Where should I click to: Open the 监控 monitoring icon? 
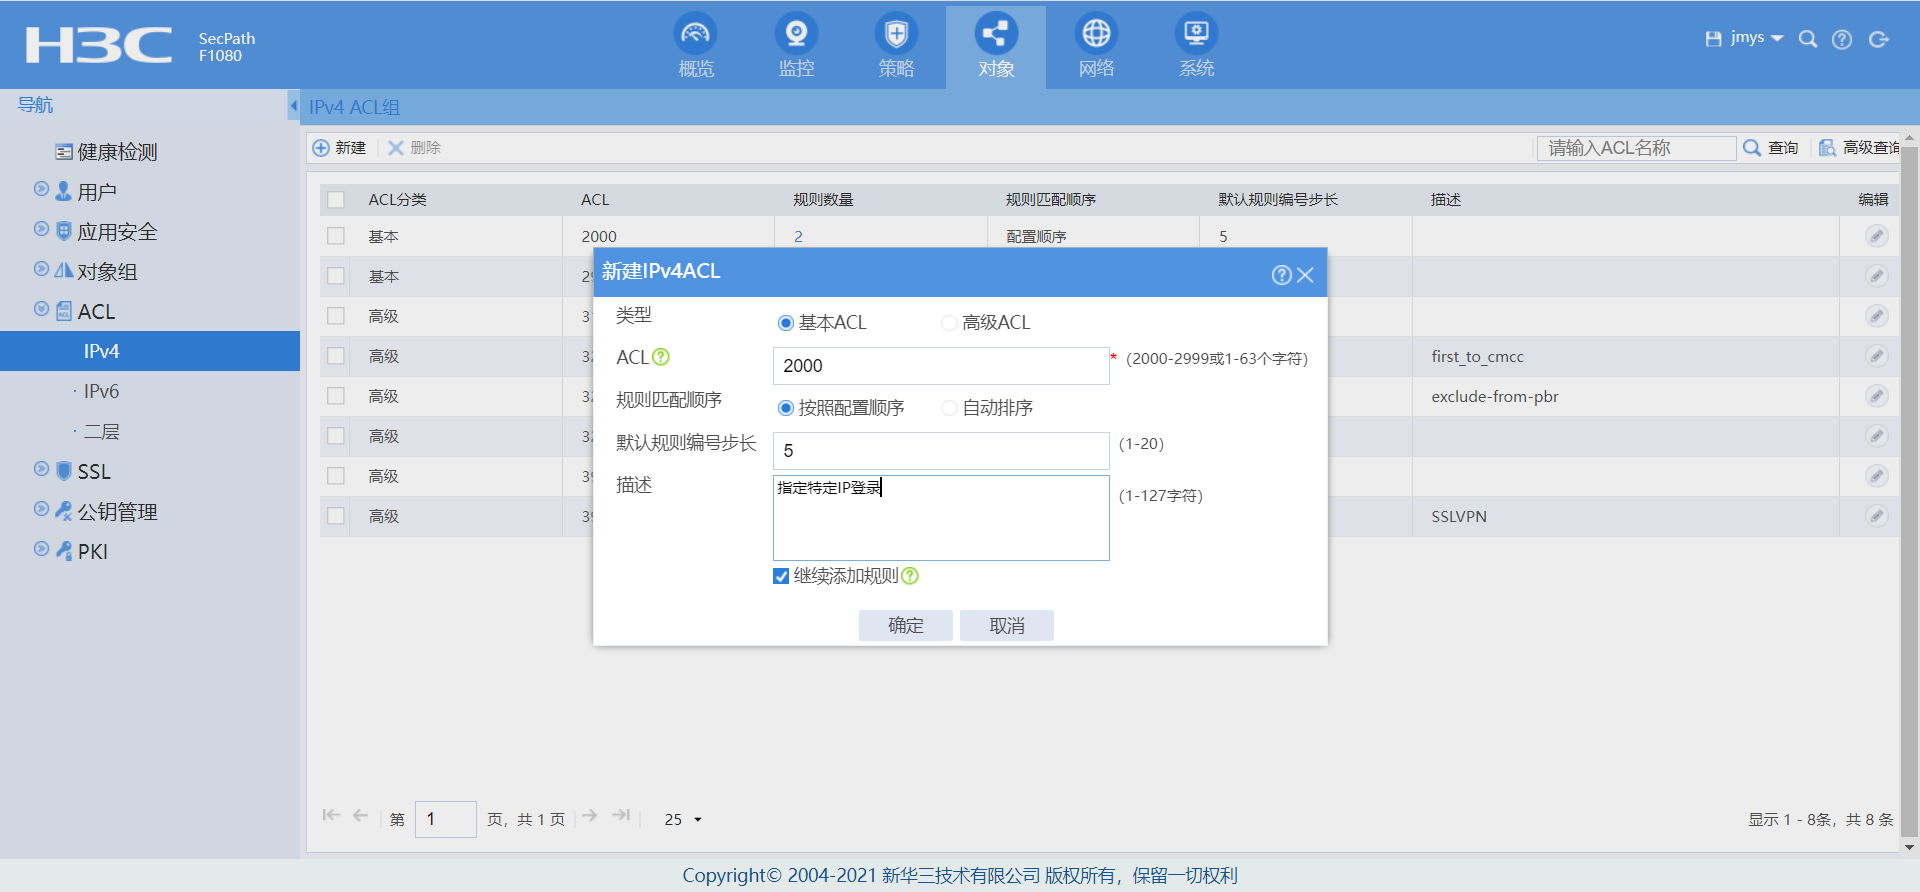coord(796,34)
